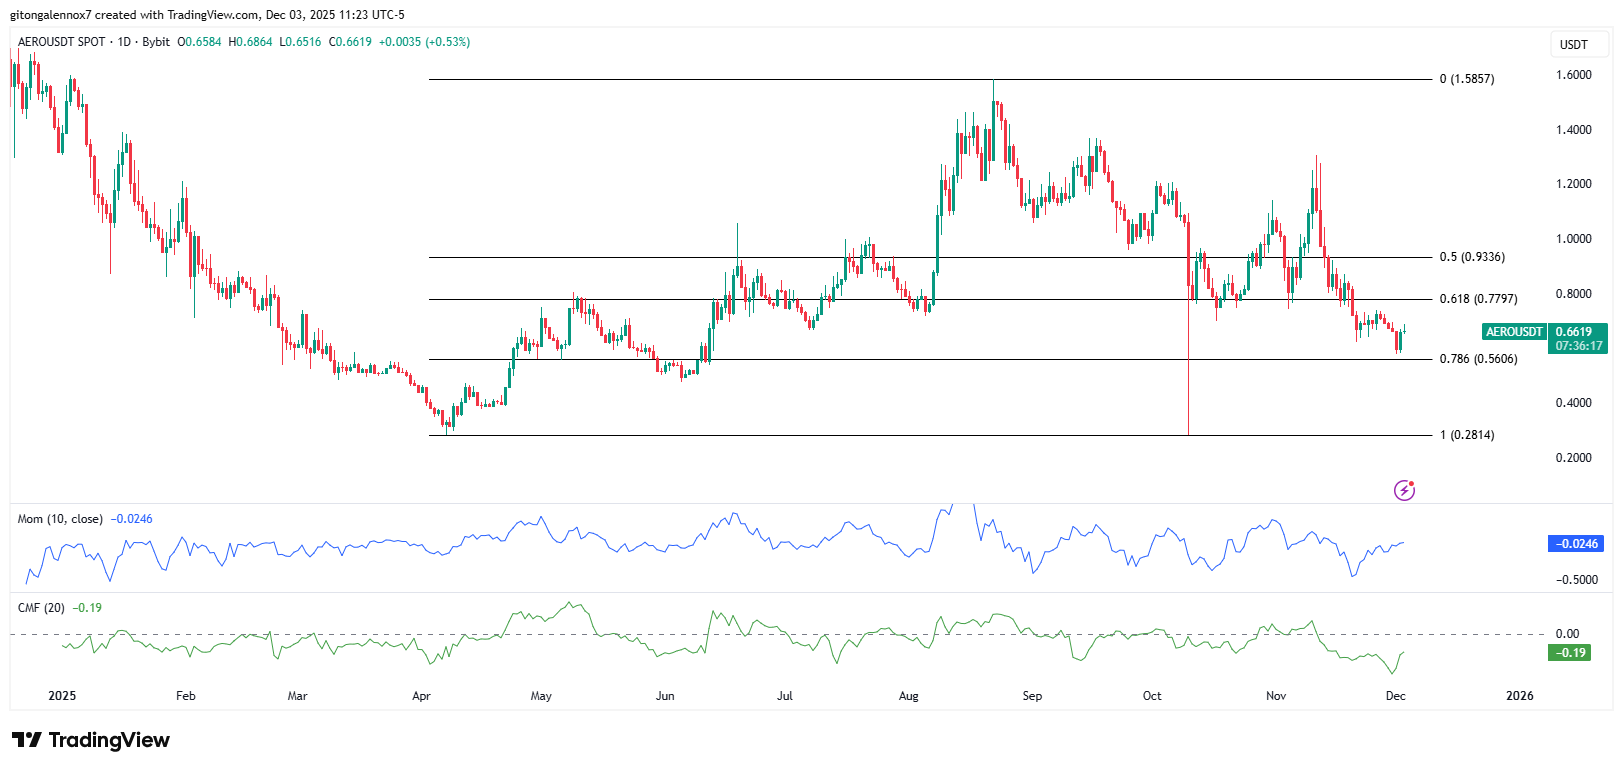
Task: Click the Jun label on time axis
Action: pos(665,696)
